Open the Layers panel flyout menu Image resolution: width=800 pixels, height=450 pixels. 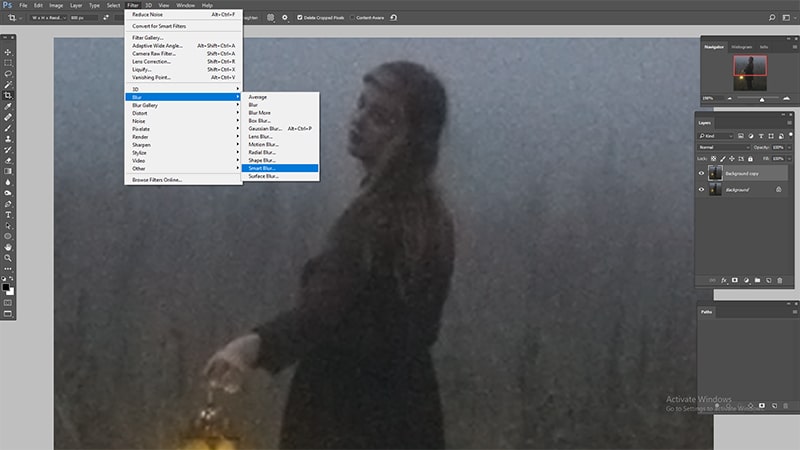(x=789, y=122)
